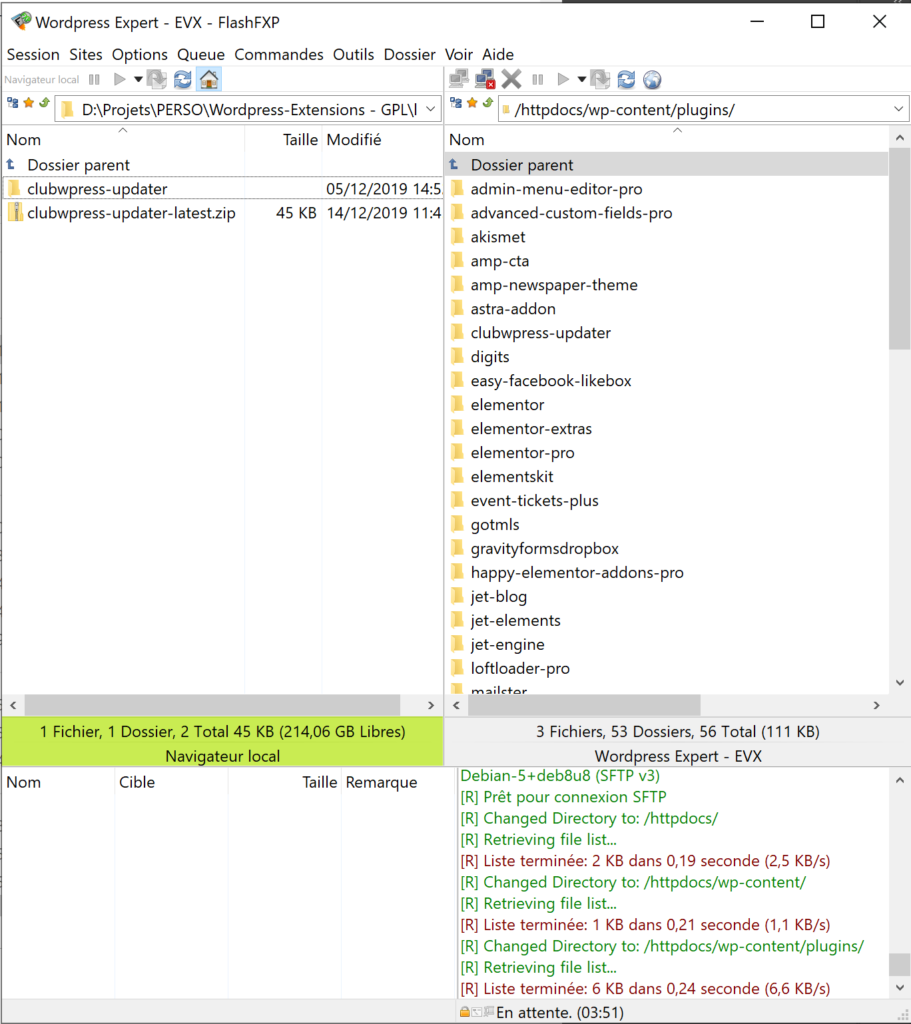The width and height of the screenshot is (911, 1024).
Task: Go up one local directory via green arrow
Action: (x=44, y=103)
